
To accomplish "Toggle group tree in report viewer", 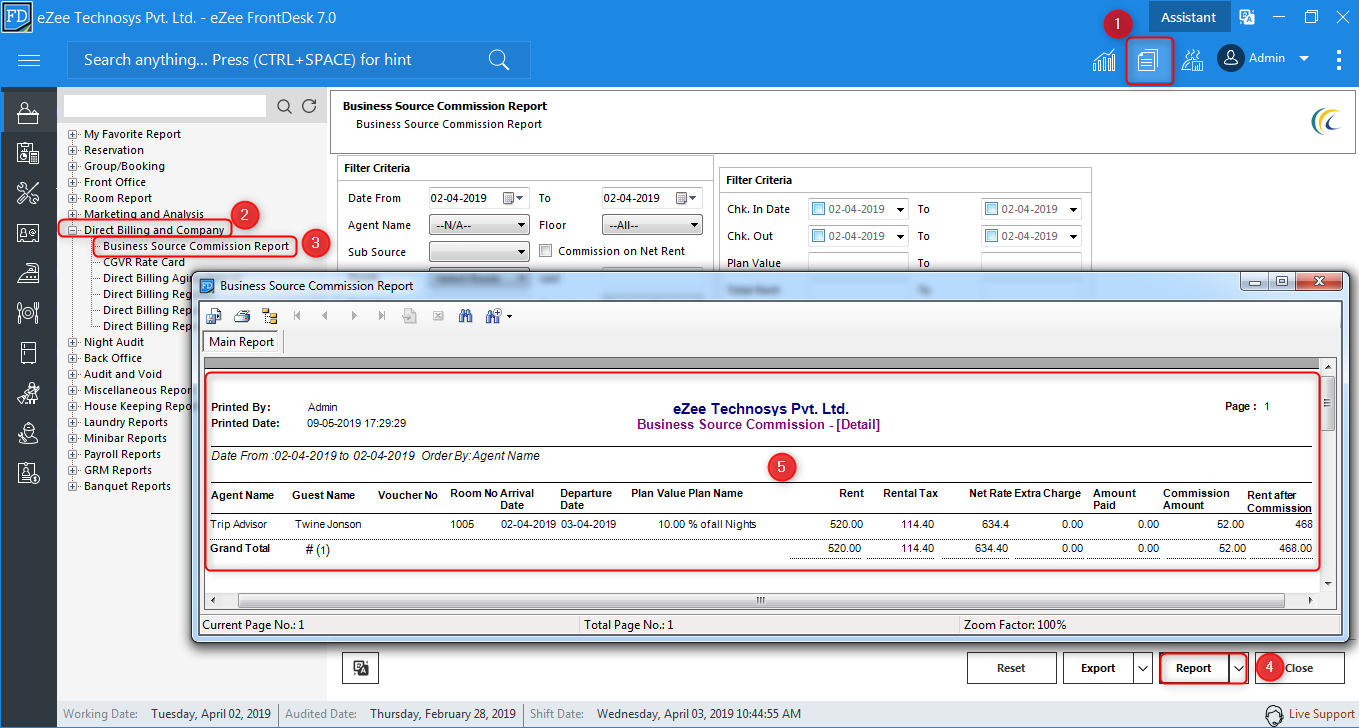I will [269, 316].
